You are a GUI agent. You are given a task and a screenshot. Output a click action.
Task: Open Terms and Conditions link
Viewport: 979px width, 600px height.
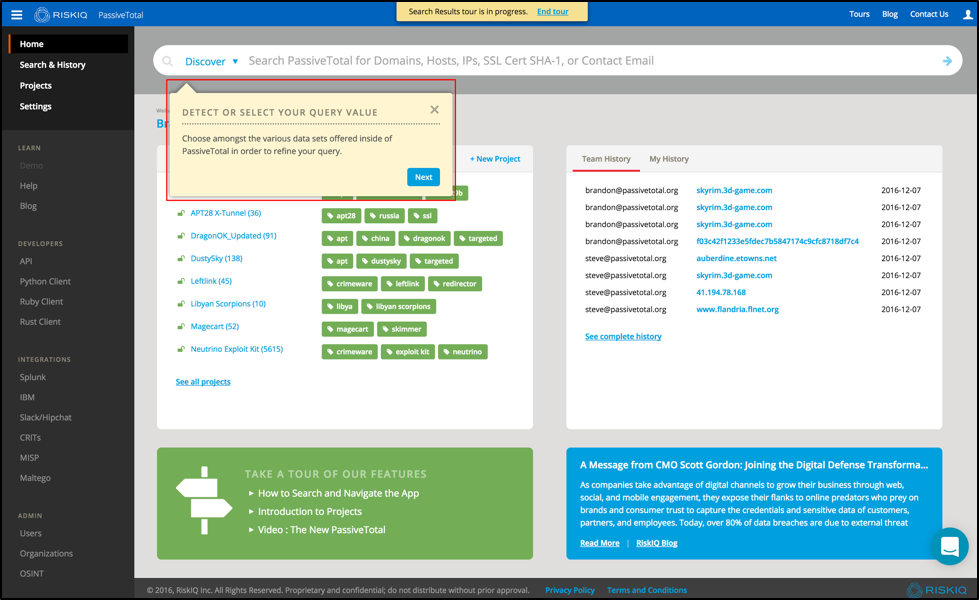(x=647, y=590)
